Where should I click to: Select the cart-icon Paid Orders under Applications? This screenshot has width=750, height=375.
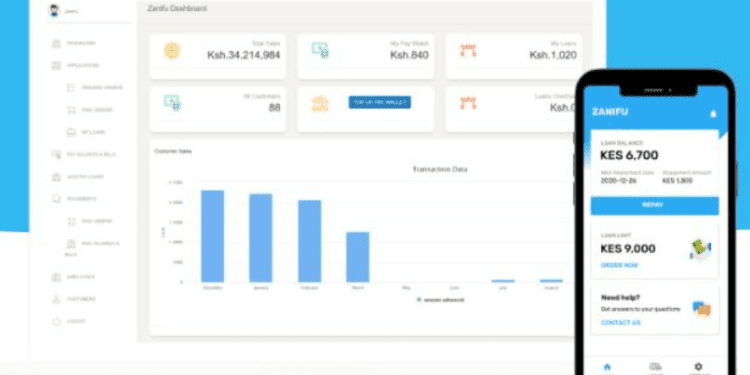tap(89, 110)
